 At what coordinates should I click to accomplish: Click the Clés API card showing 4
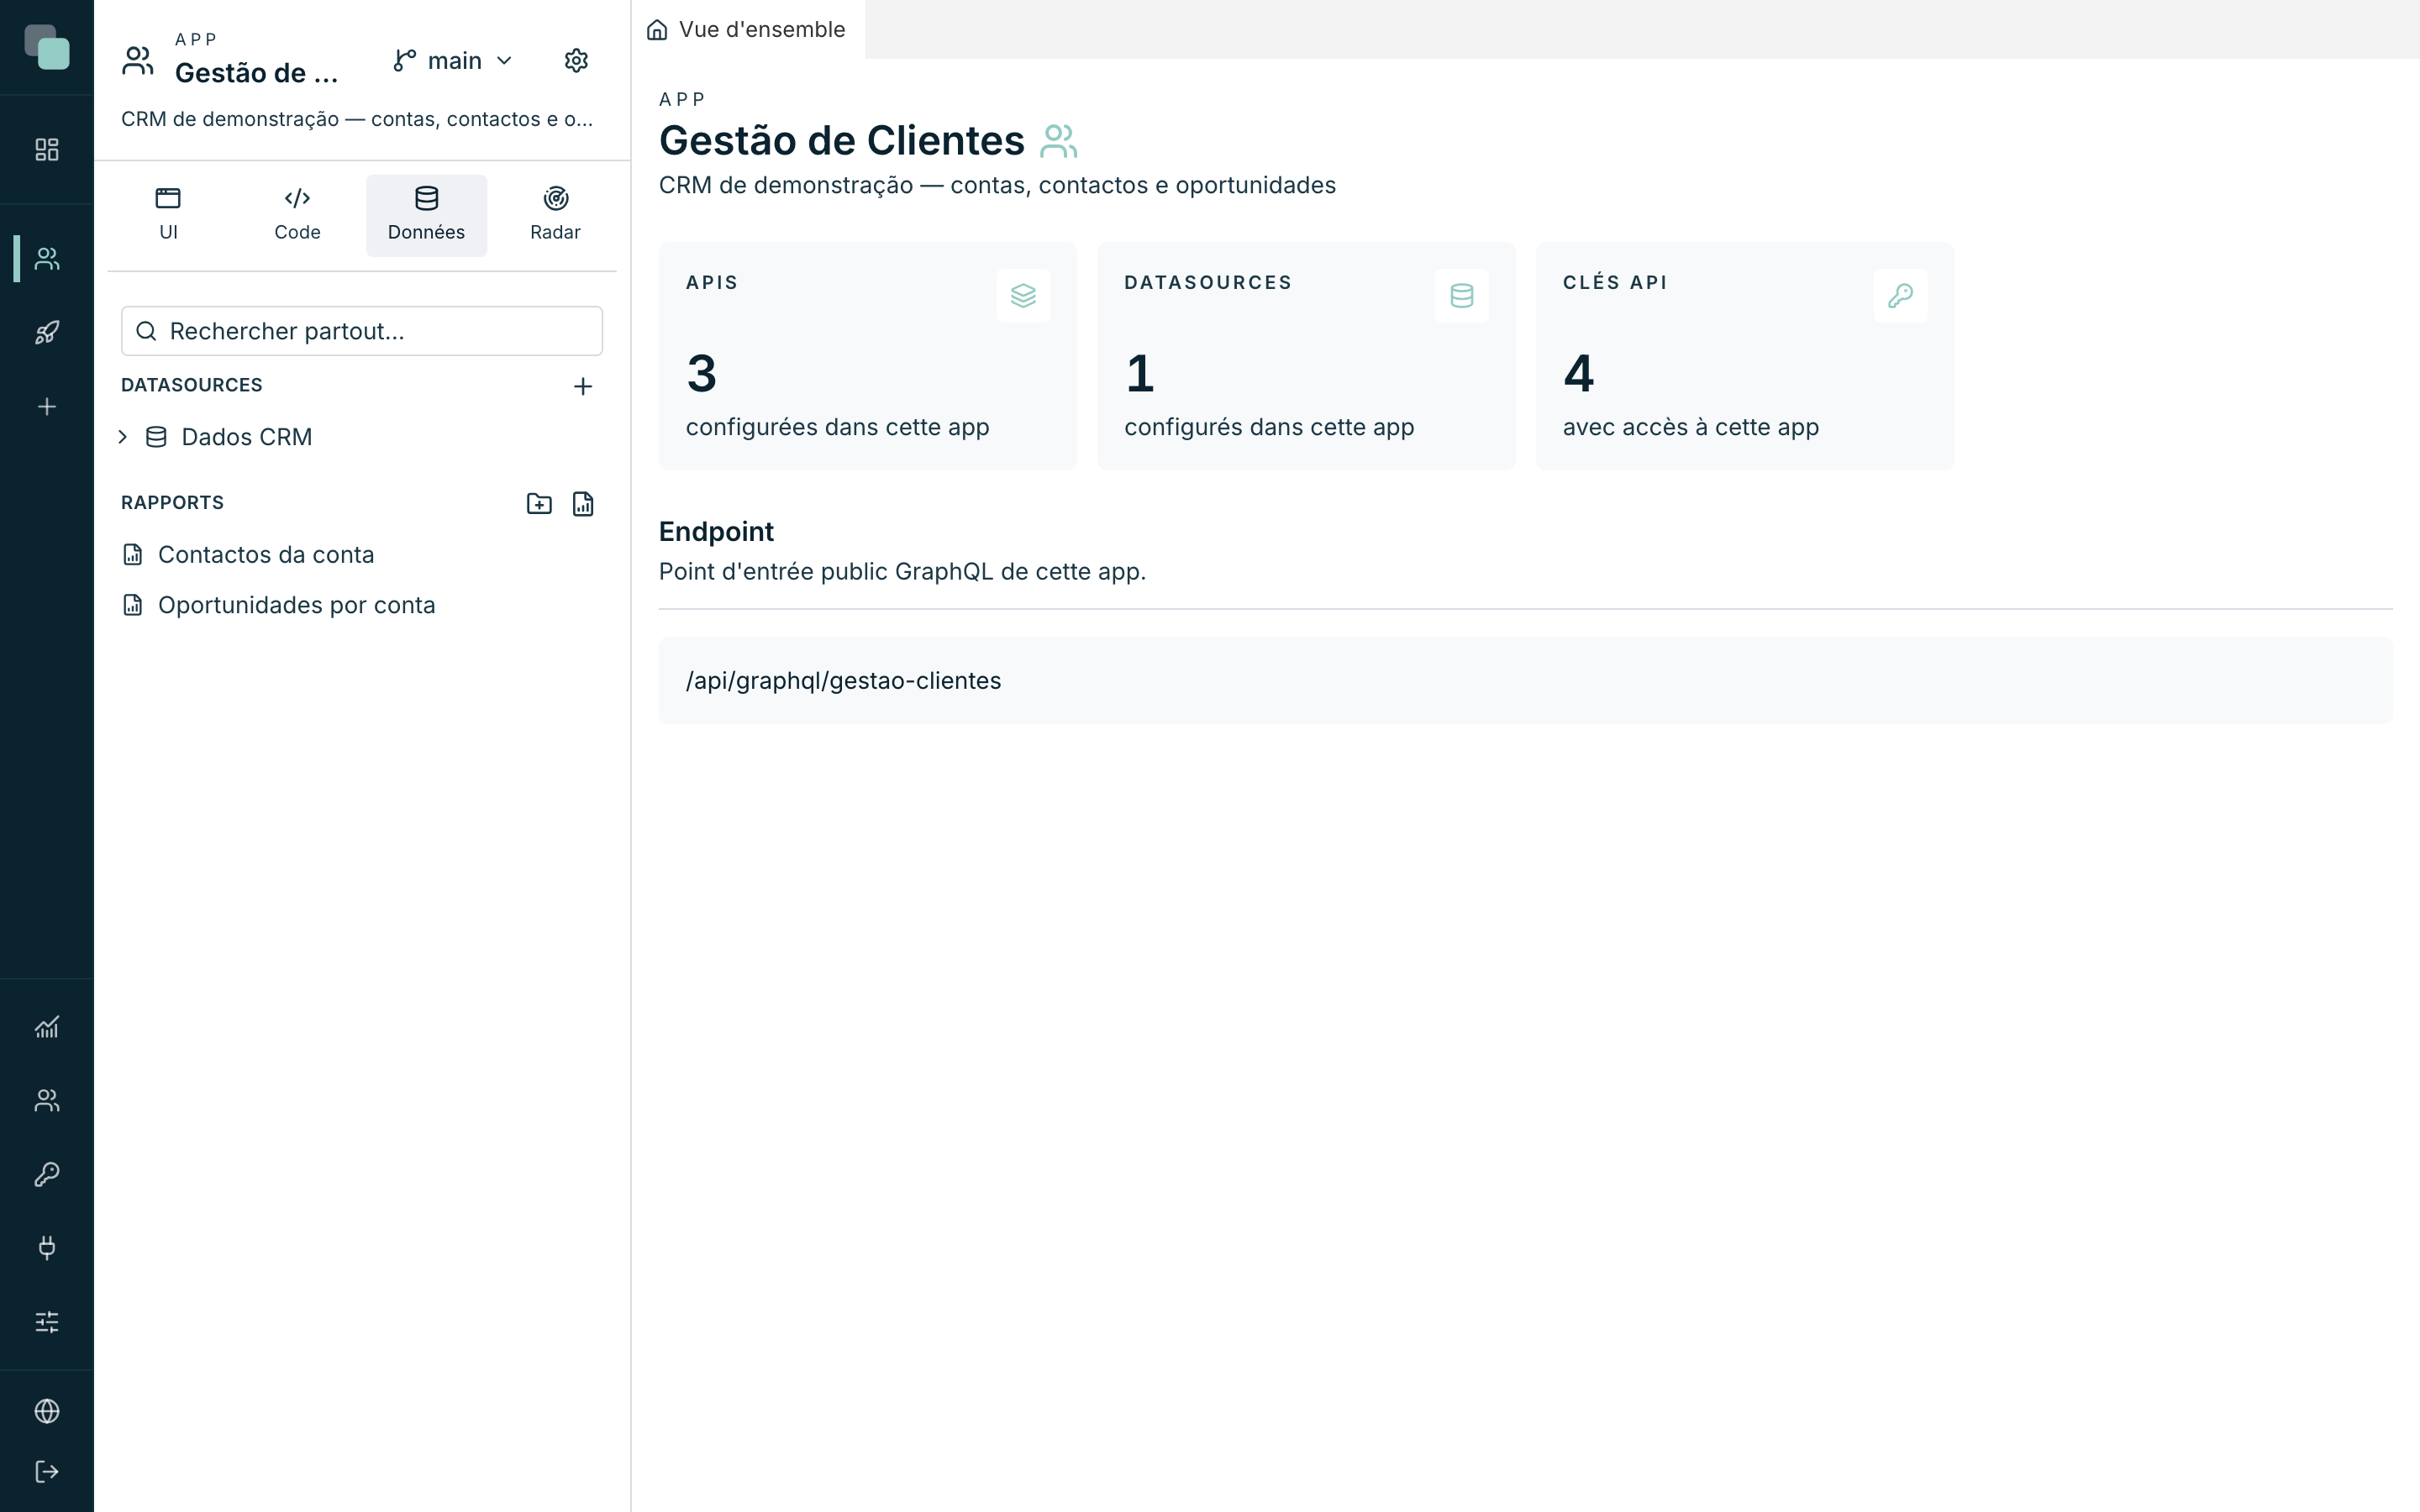point(1744,356)
